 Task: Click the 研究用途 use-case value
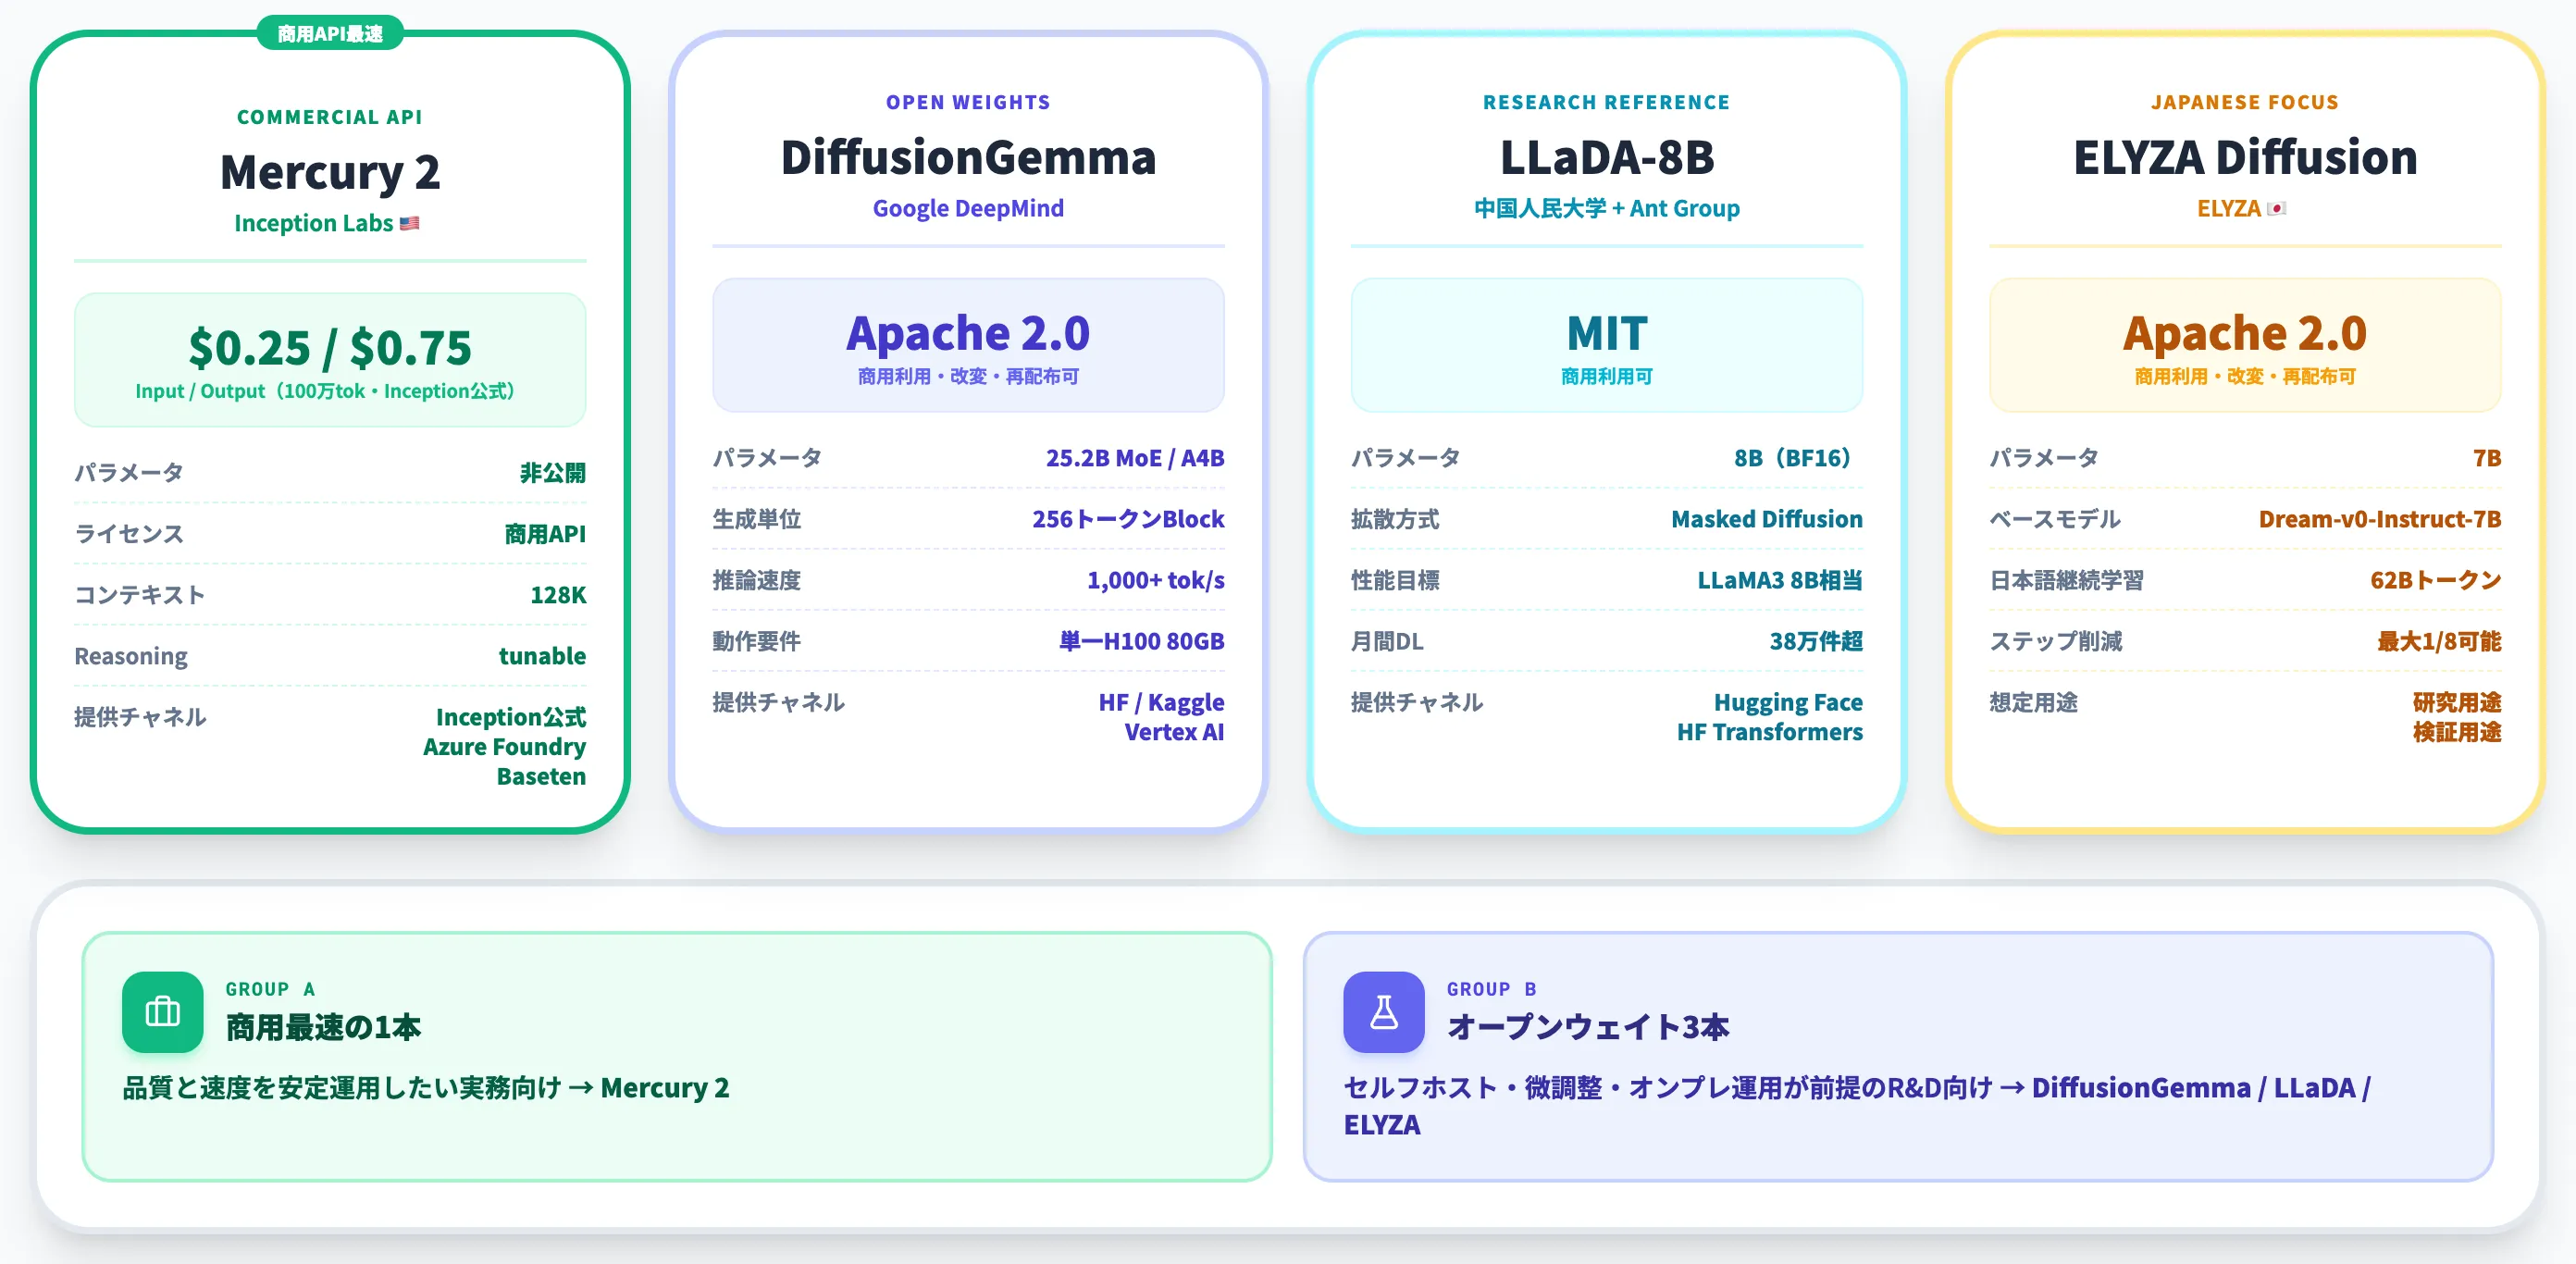(x=2457, y=702)
